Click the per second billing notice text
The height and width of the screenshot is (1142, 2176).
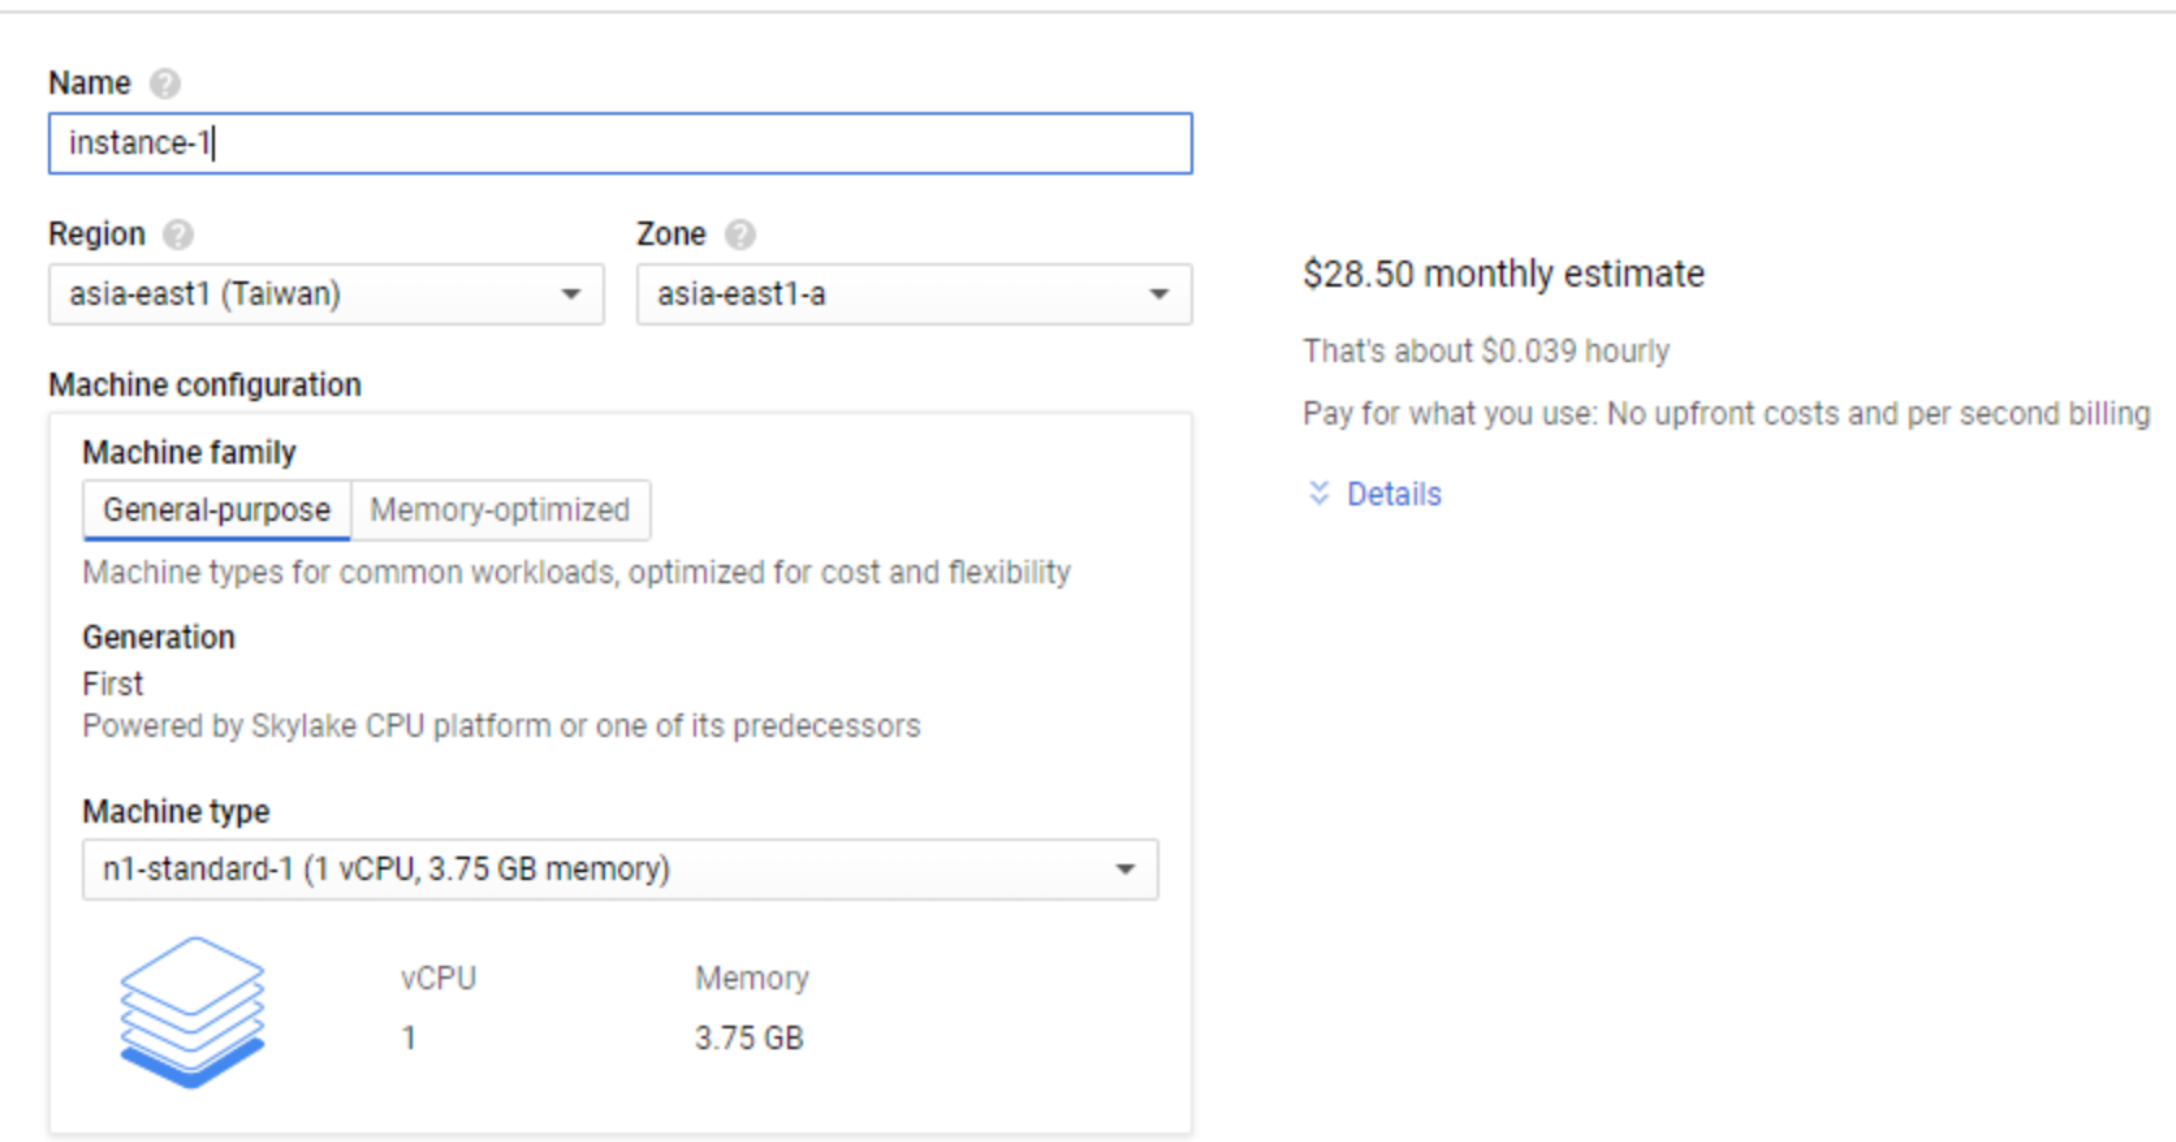pos(1726,413)
